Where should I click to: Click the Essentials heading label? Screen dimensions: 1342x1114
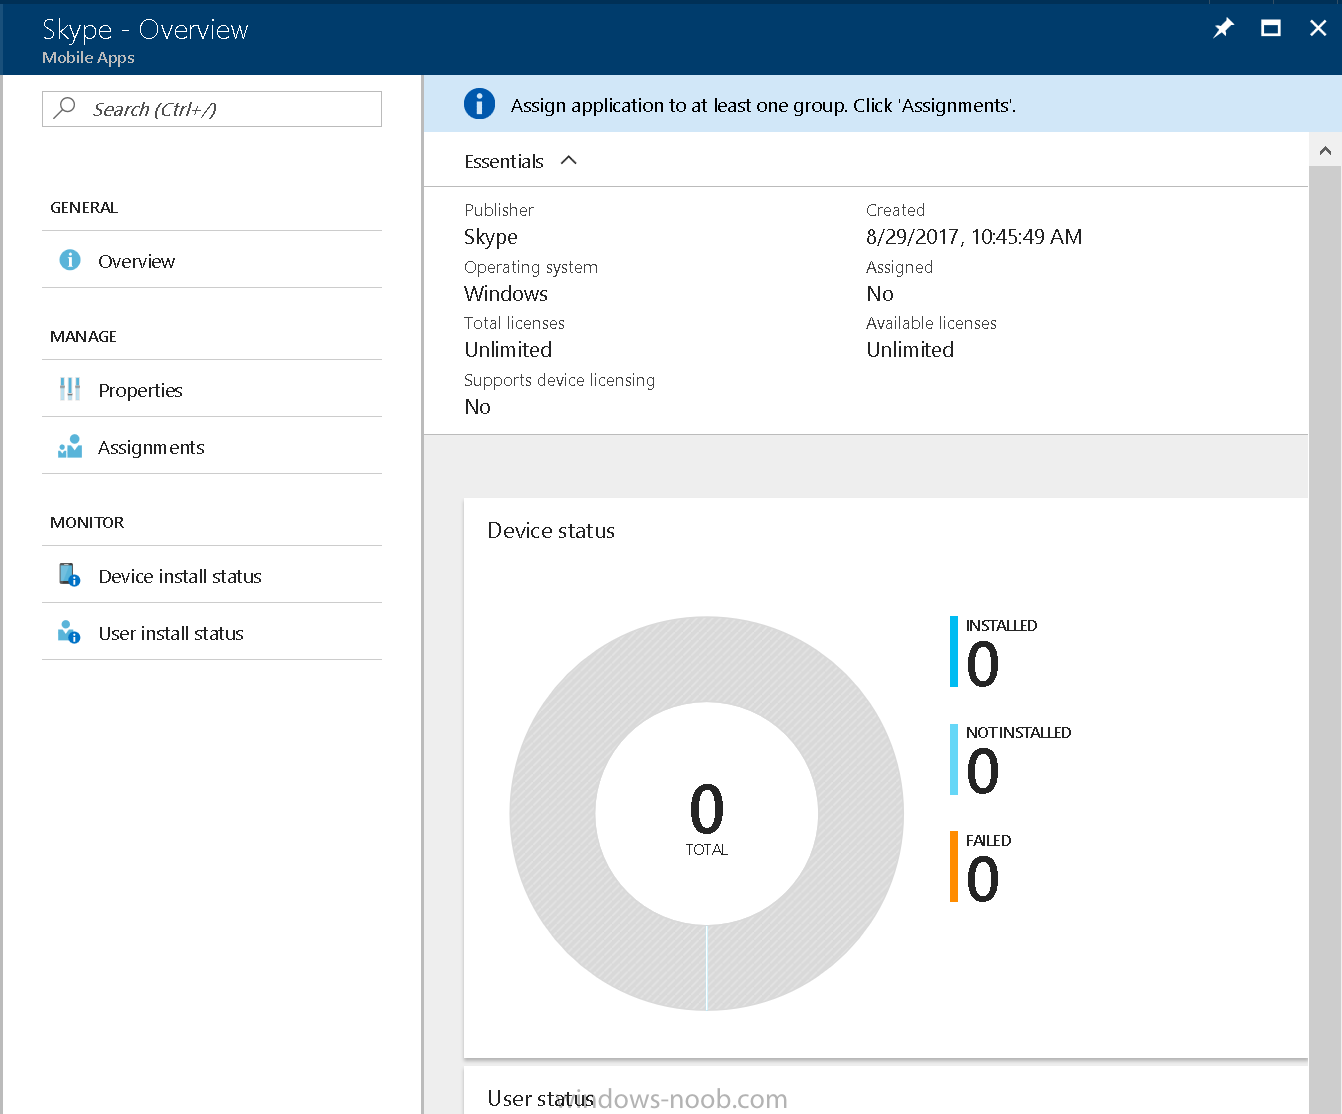click(x=504, y=161)
